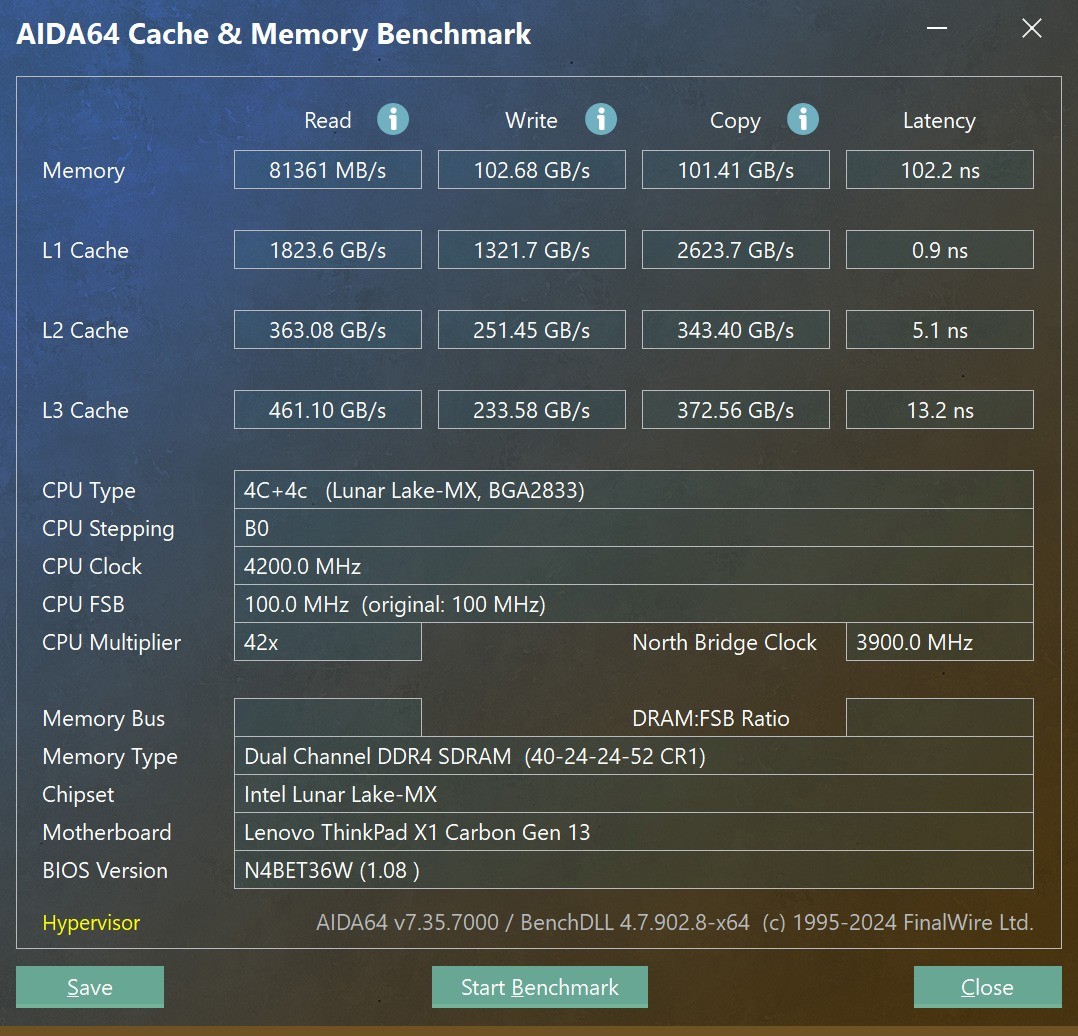Click the Memory Read result showing 81361 MB/s
The height and width of the screenshot is (1036, 1078).
(327, 169)
